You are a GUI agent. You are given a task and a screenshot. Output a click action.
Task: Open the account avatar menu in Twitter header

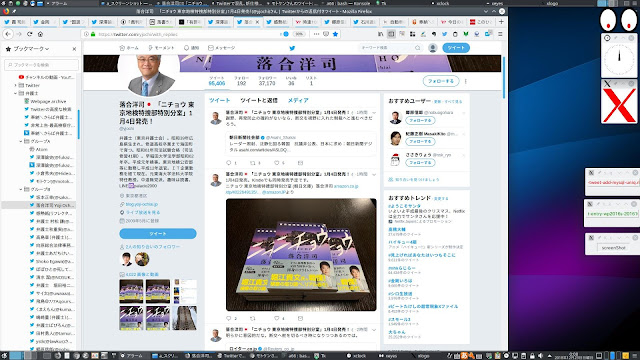[x=433, y=48]
